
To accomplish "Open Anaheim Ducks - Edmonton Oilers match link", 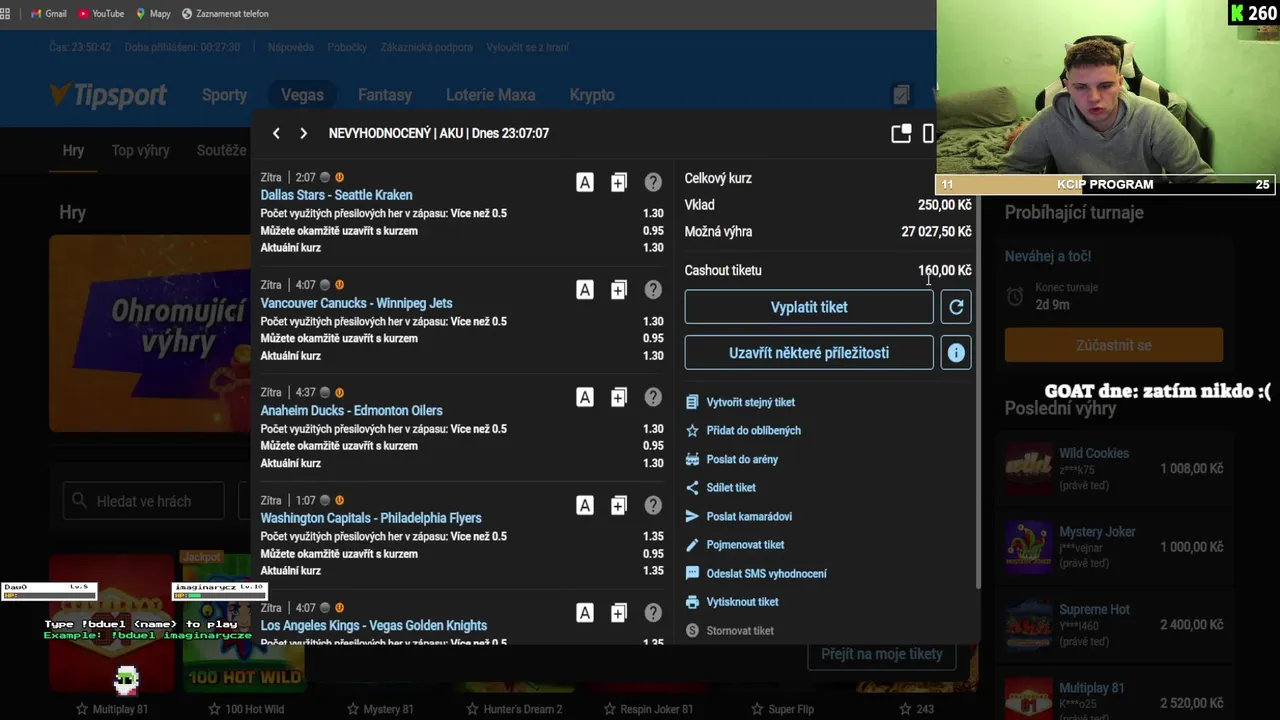I will (351, 410).
